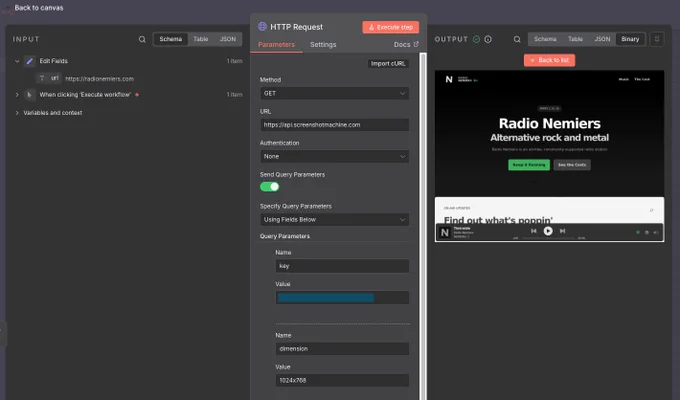Search the OUTPUT panel data
The height and width of the screenshot is (400, 680).
517,39
